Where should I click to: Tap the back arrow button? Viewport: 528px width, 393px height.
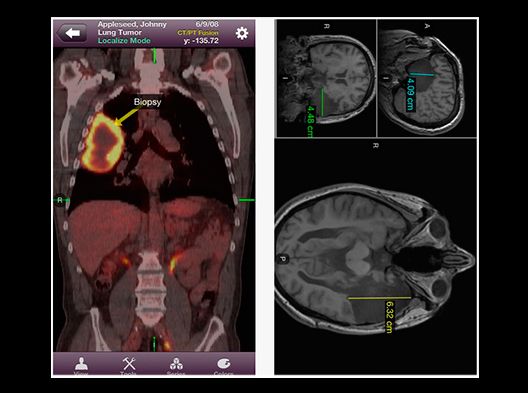72,33
